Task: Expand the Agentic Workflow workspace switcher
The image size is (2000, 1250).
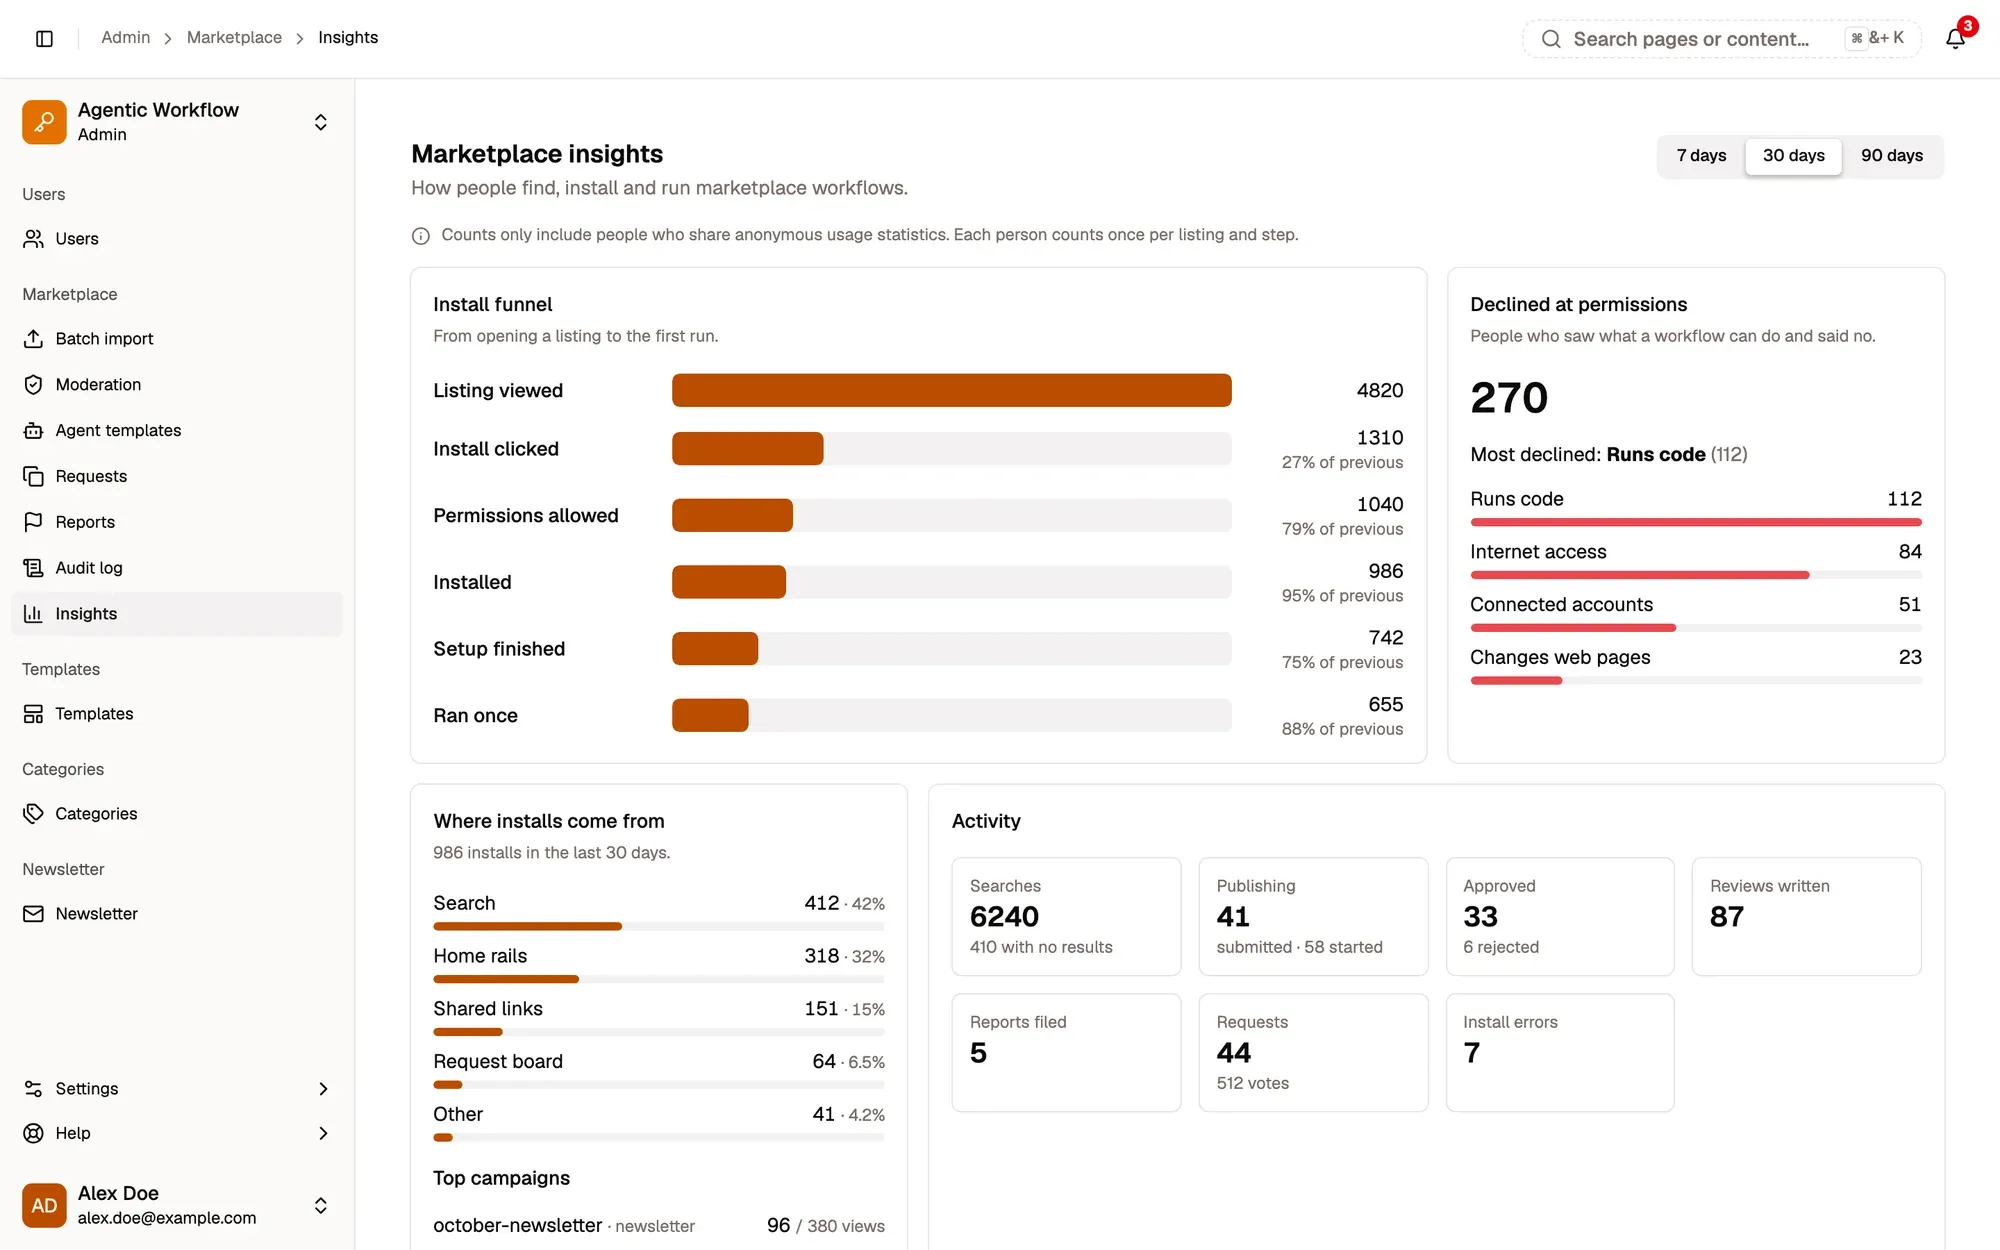Action: 321,122
